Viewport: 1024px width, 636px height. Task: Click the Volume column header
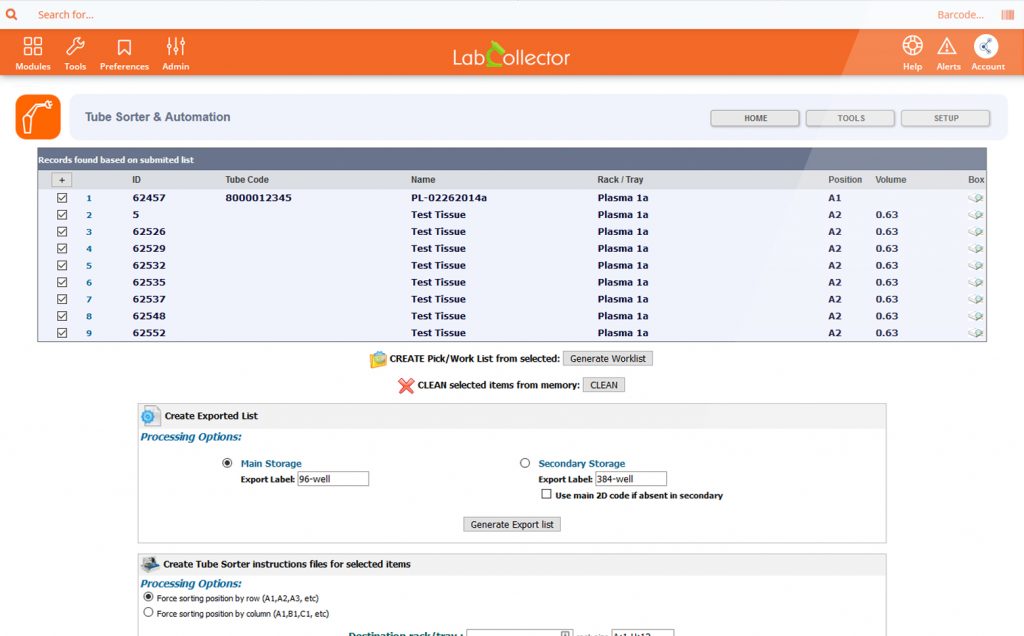pyautogui.click(x=891, y=180)
